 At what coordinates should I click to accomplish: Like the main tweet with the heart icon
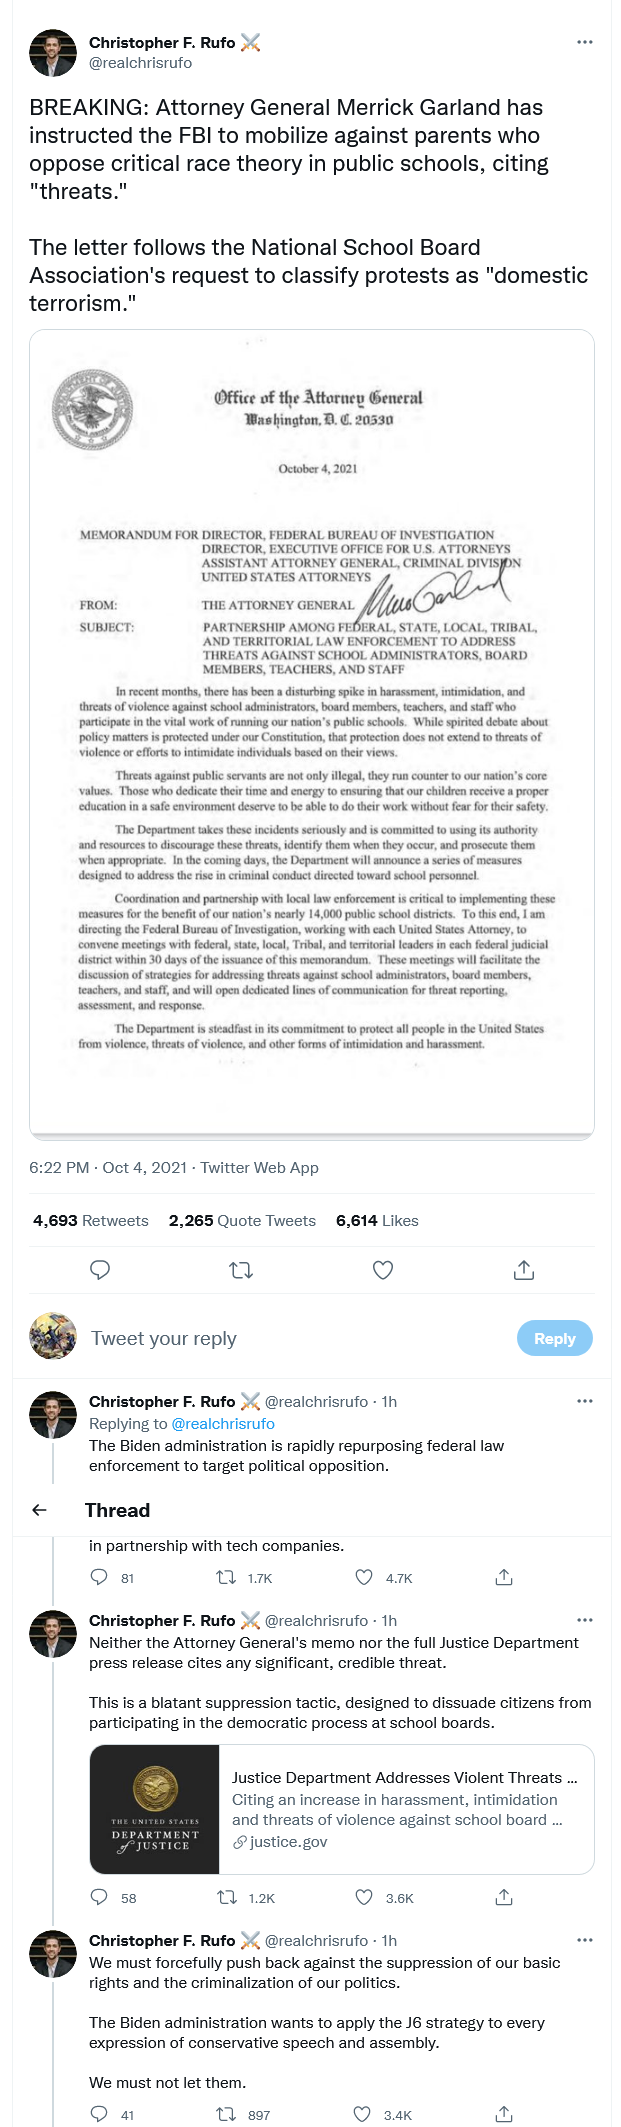pyautogui.click(x=382, y=1270)
